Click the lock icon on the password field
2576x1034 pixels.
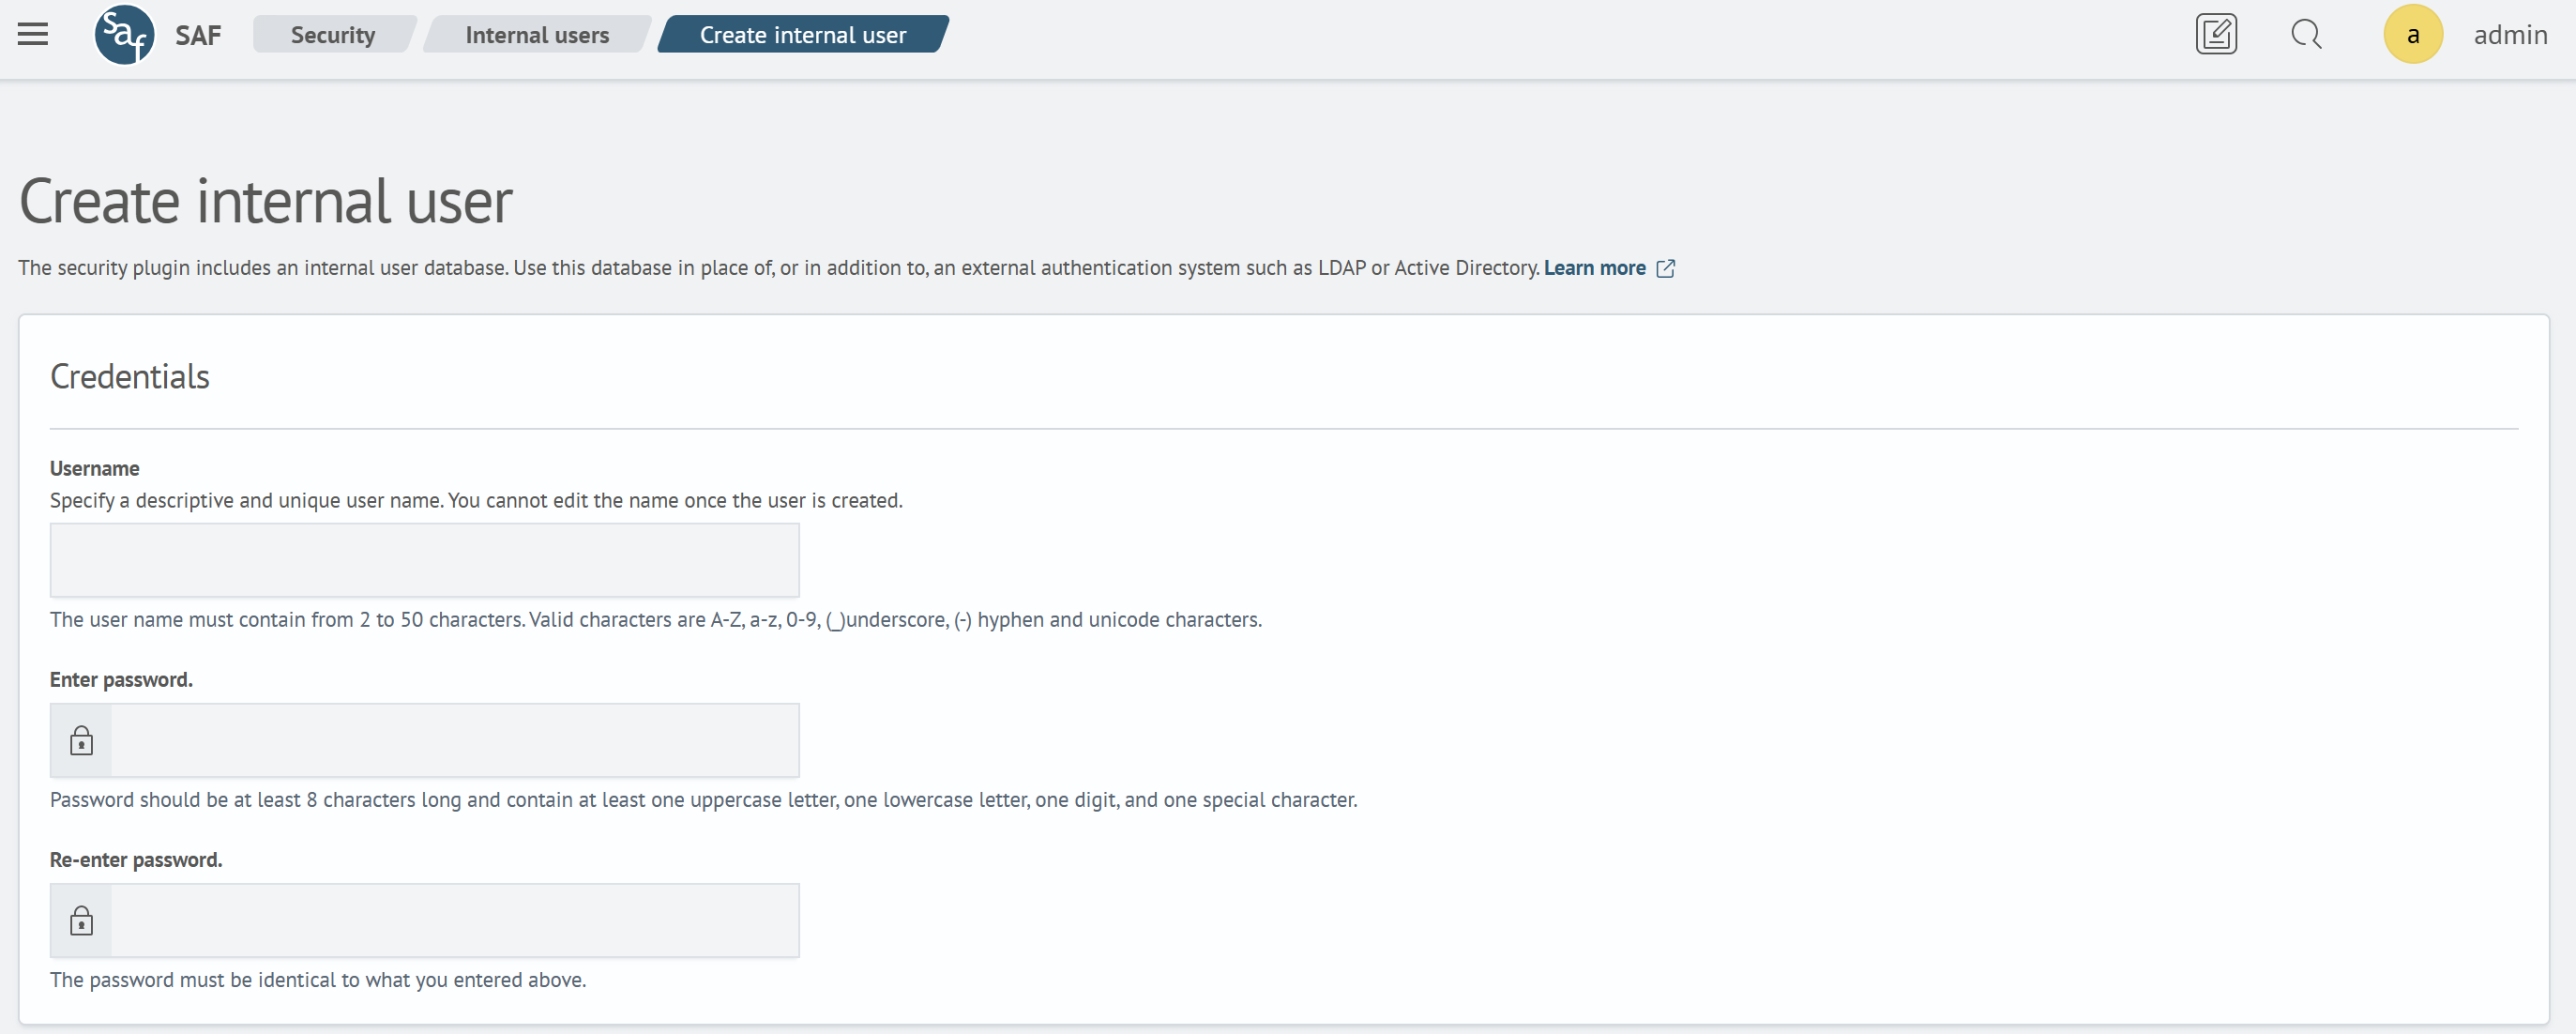pyautogui.click(x=81, y=740)
